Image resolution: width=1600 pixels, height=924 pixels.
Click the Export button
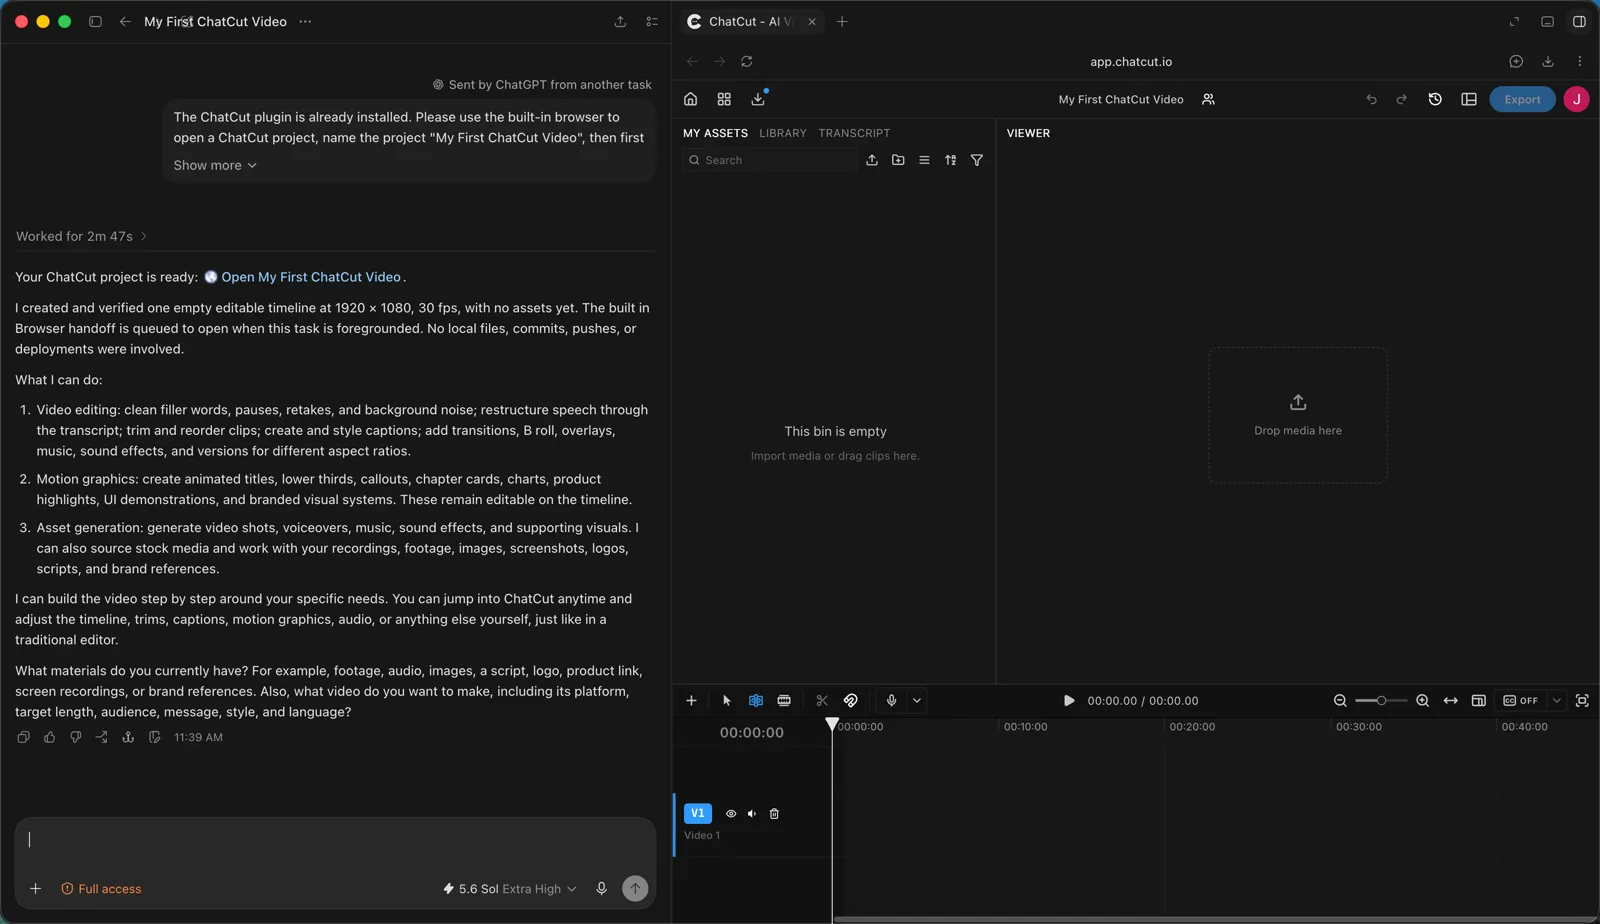tap(1522, 99)
